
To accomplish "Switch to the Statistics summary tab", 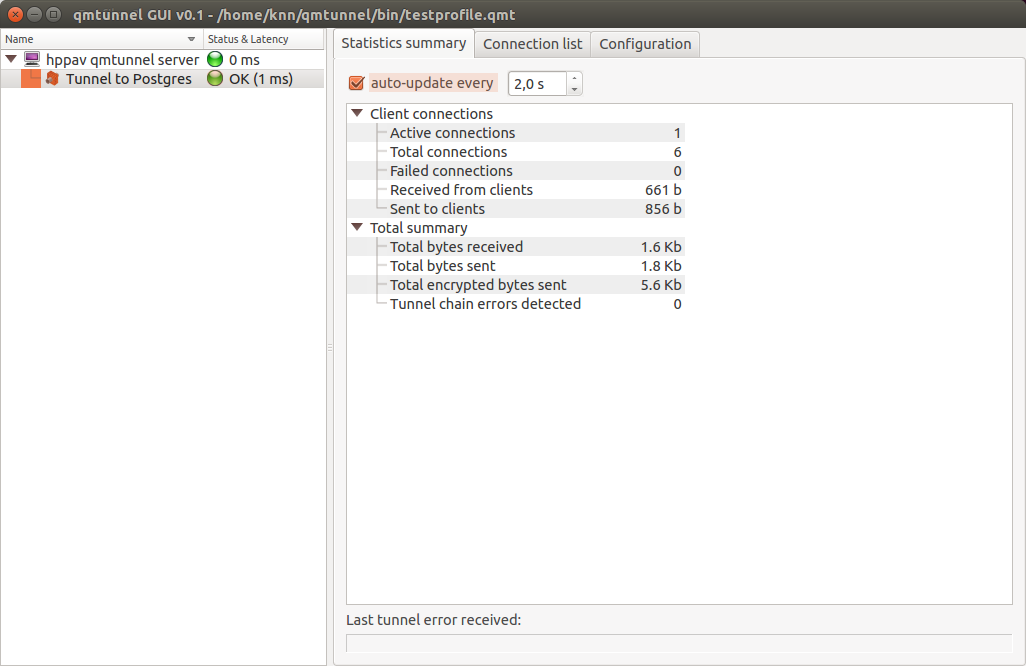I will coord(404,43).
